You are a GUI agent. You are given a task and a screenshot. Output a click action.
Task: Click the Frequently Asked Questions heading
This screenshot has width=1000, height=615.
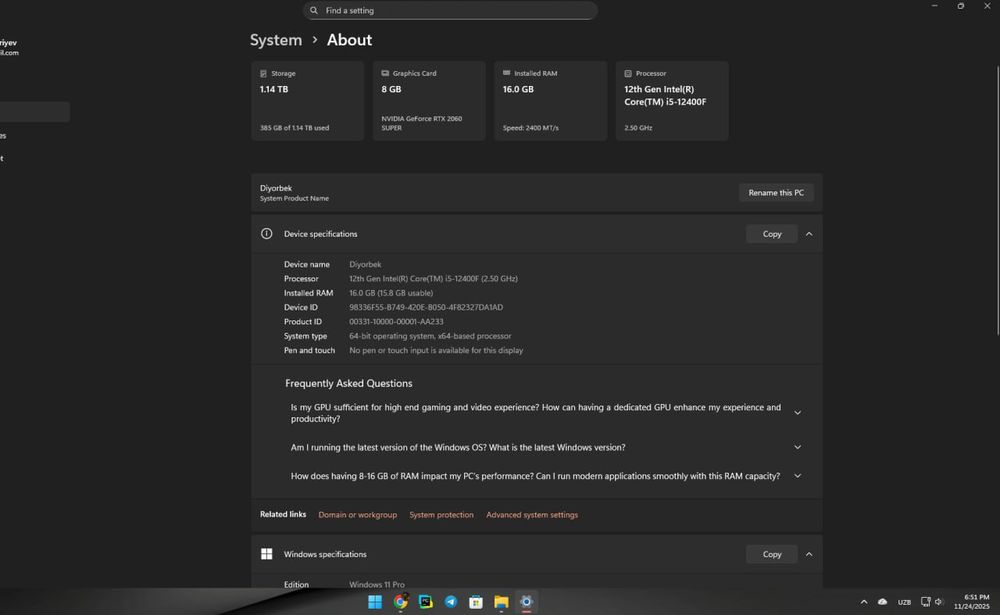[x=349, y=383]
